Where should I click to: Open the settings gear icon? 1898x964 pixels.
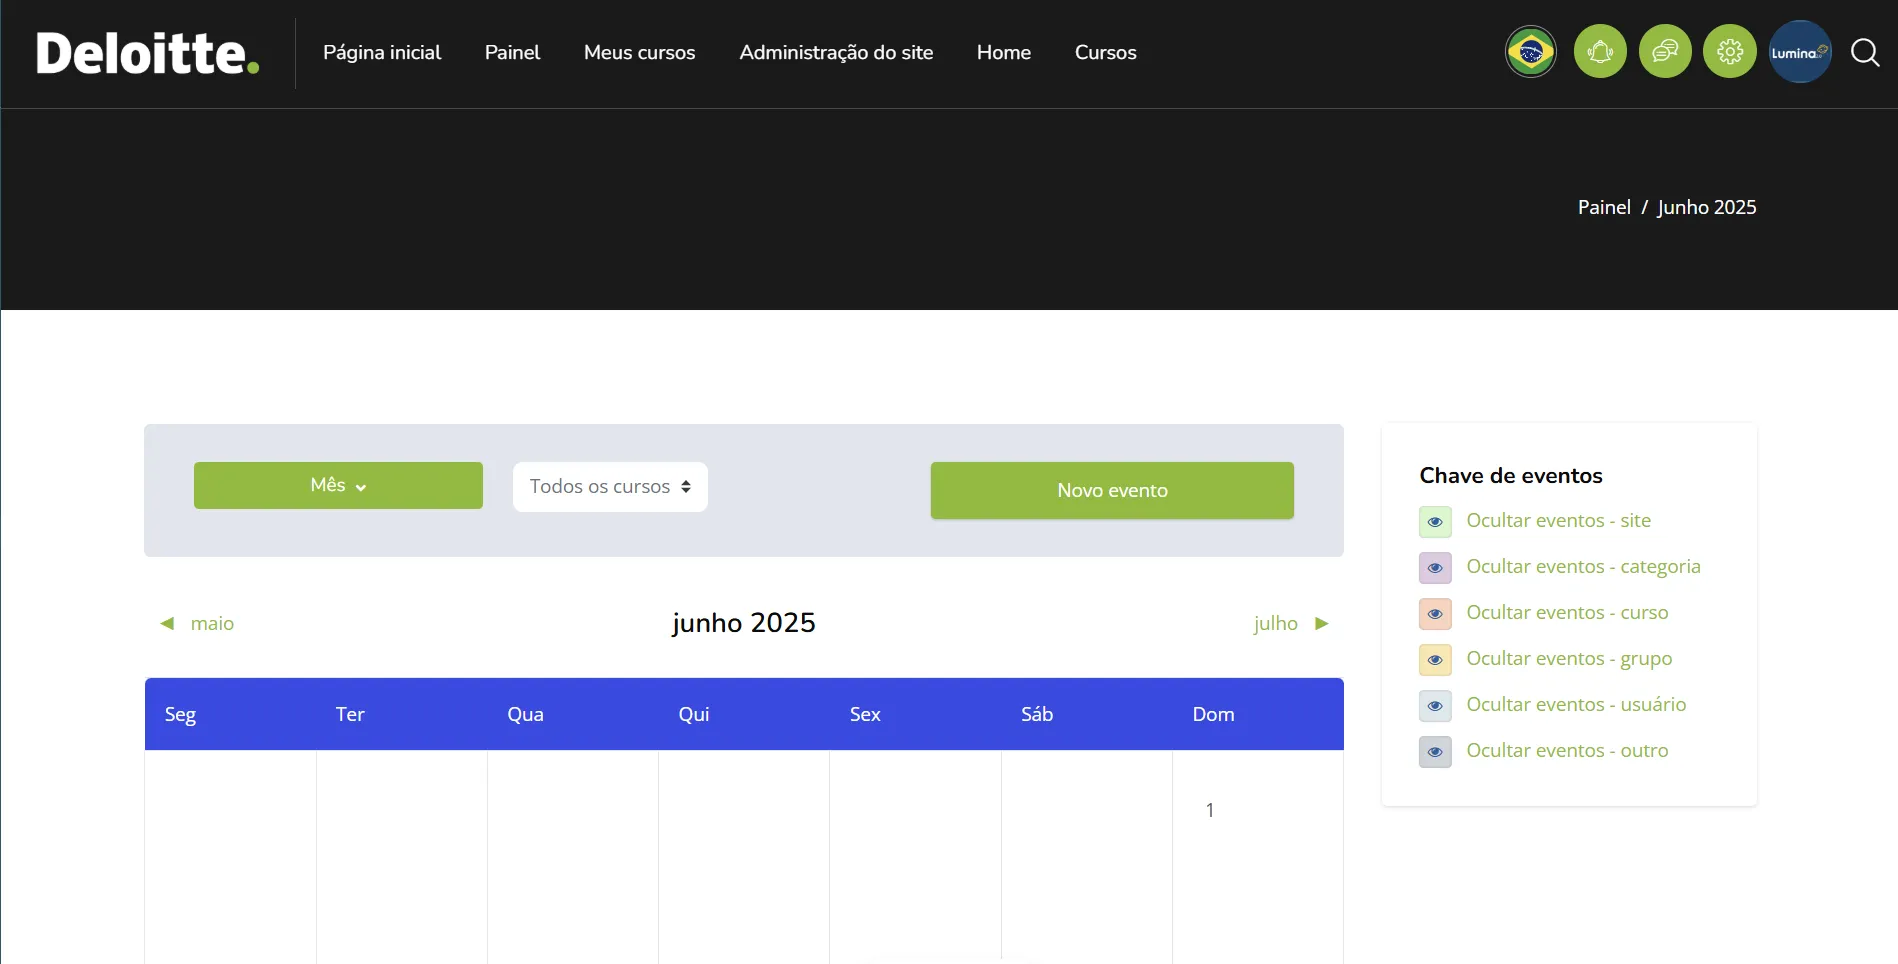click(1730, 51)
